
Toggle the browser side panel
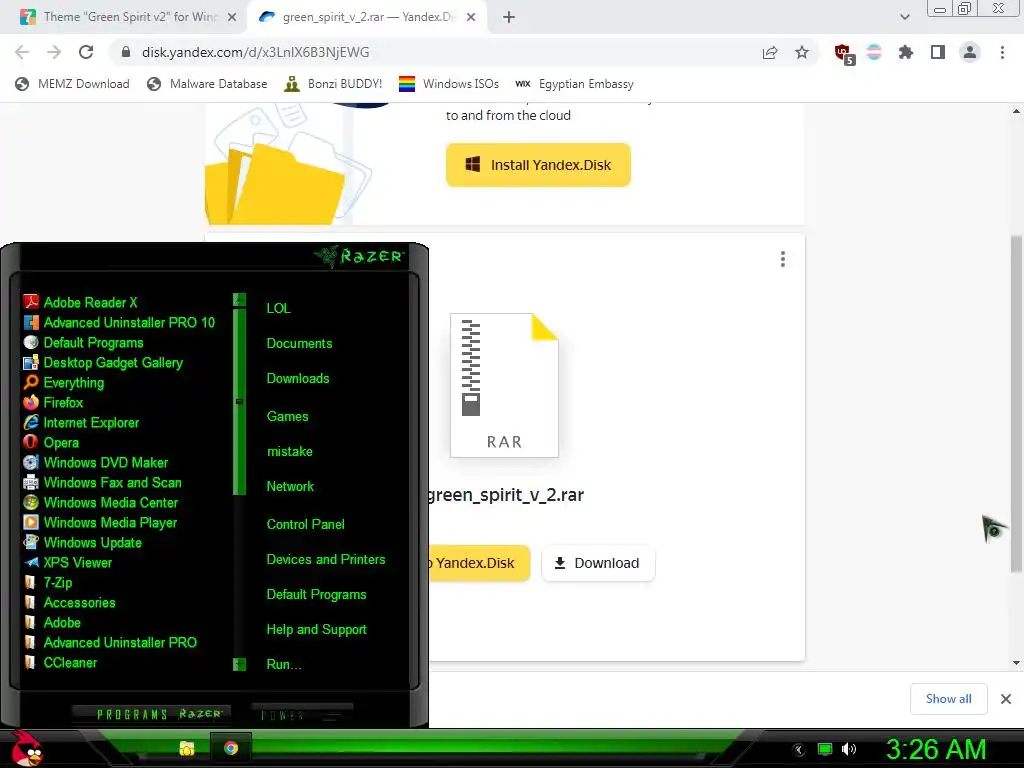[x=938, y=52]
